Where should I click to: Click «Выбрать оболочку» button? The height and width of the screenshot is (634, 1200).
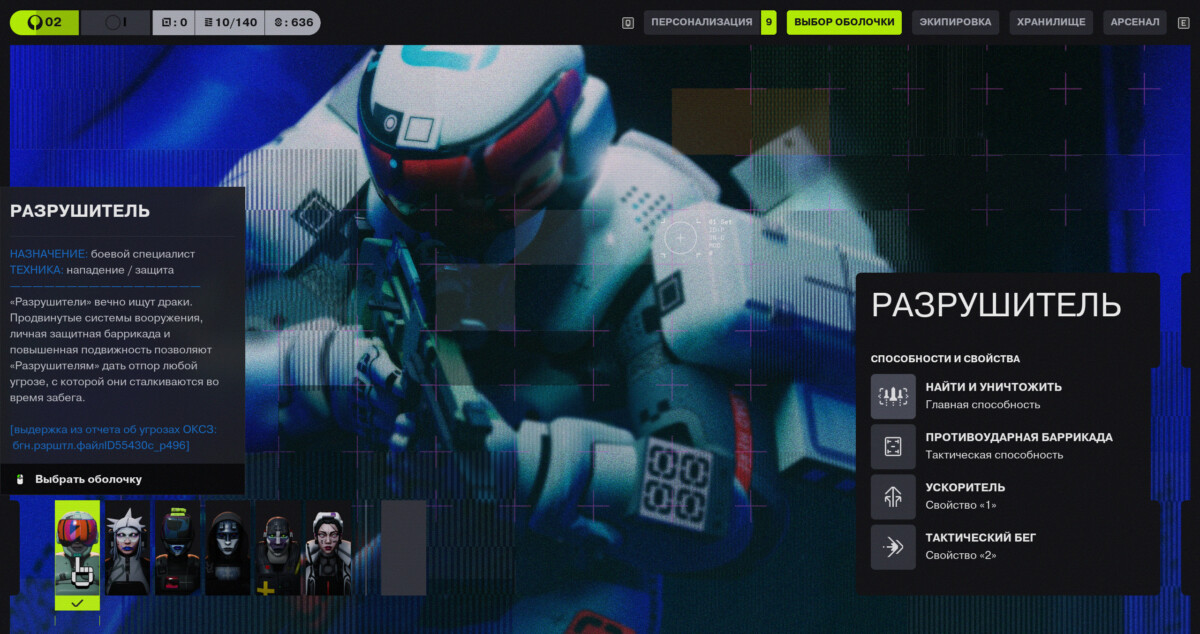[x=88, y=479]
